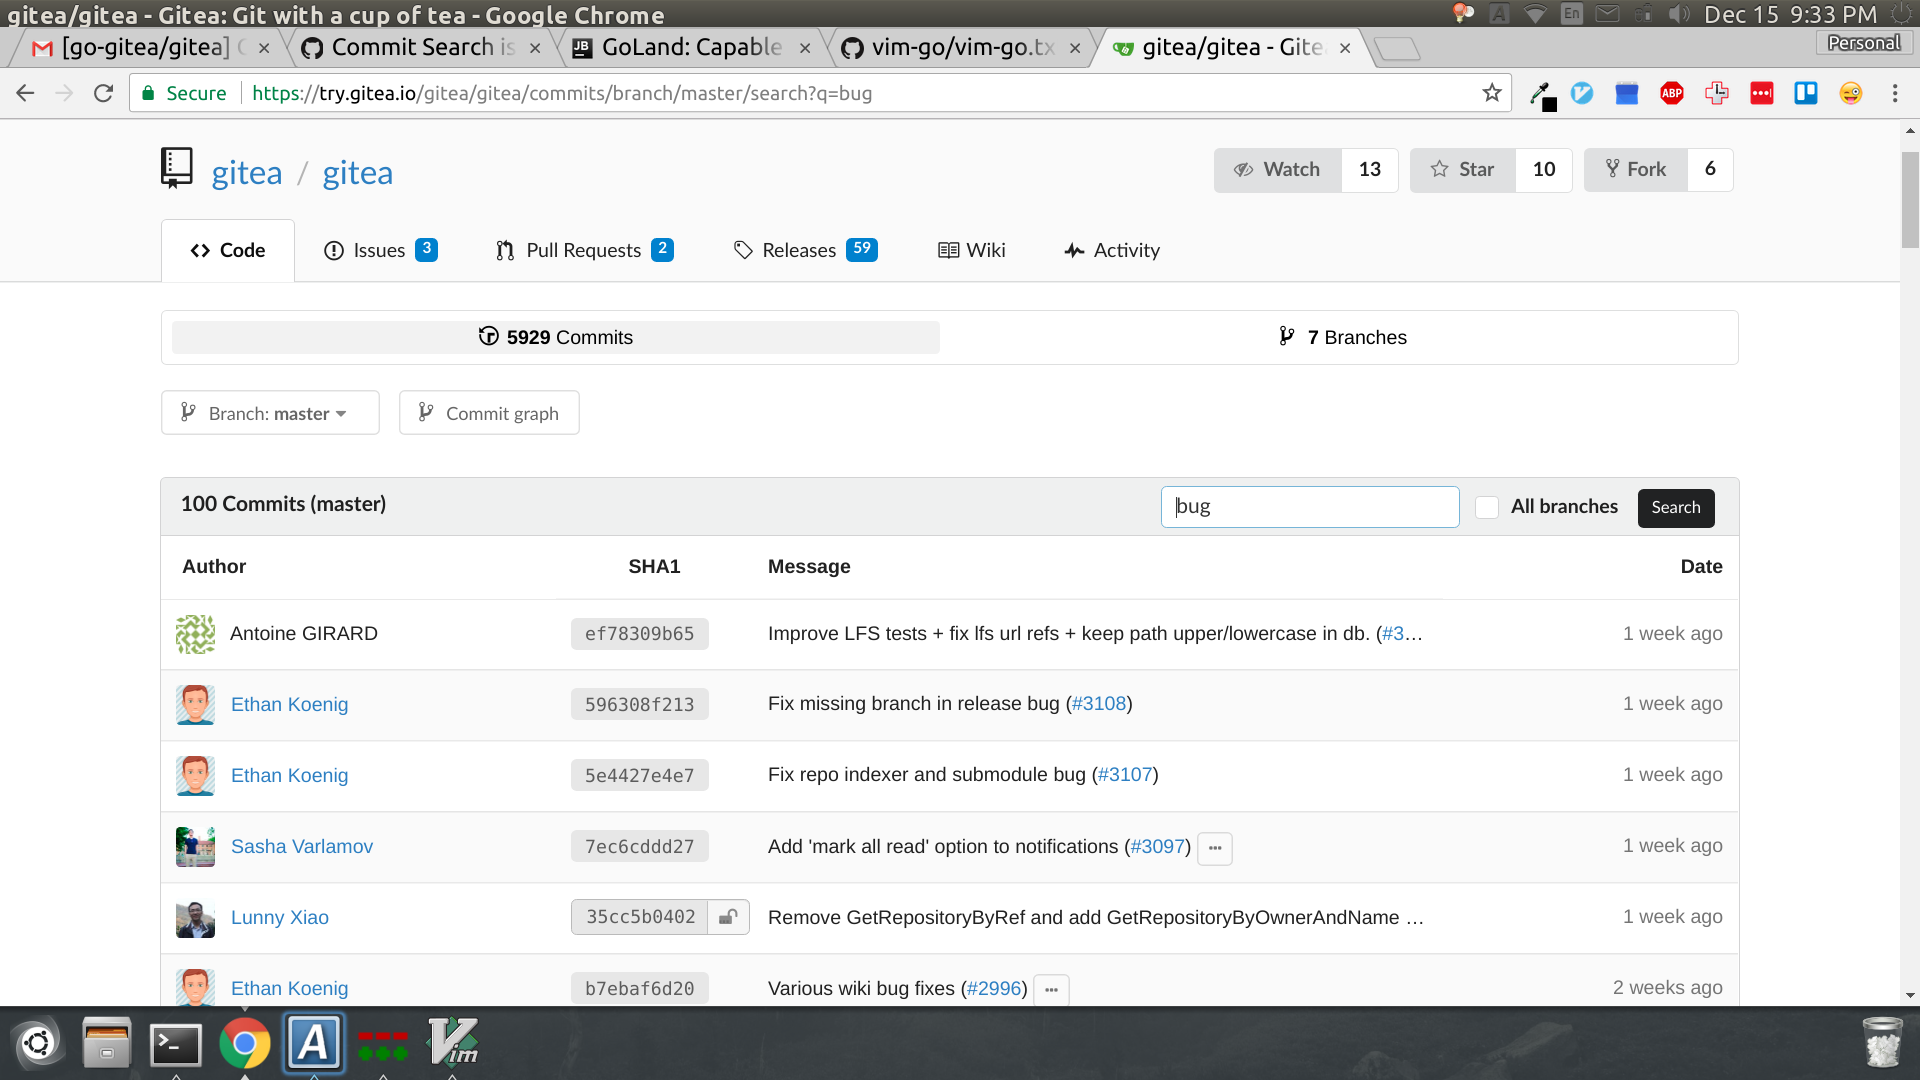View the 5929 Commits list
The image size is (1920, 1080).
pyautogui.click(x=556, y=338)
